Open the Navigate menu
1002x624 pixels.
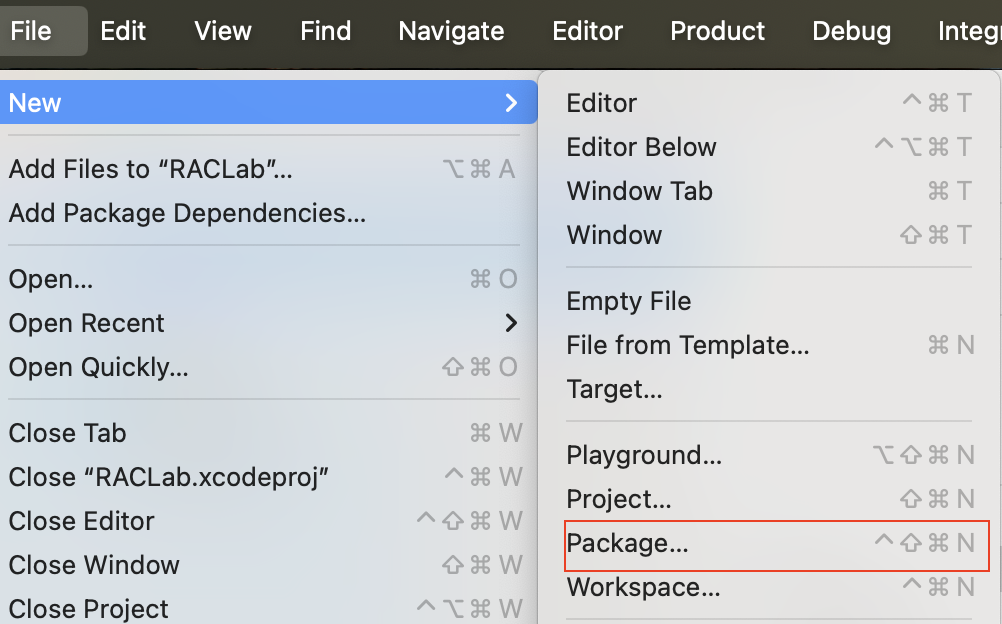[451, 31]
